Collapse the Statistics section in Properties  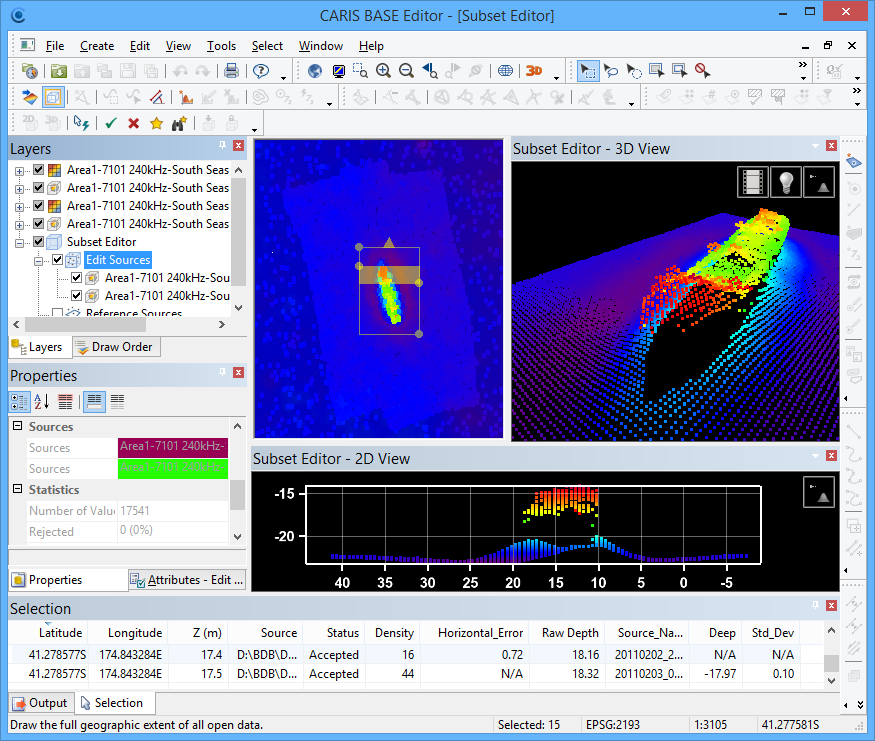point(17,490)
